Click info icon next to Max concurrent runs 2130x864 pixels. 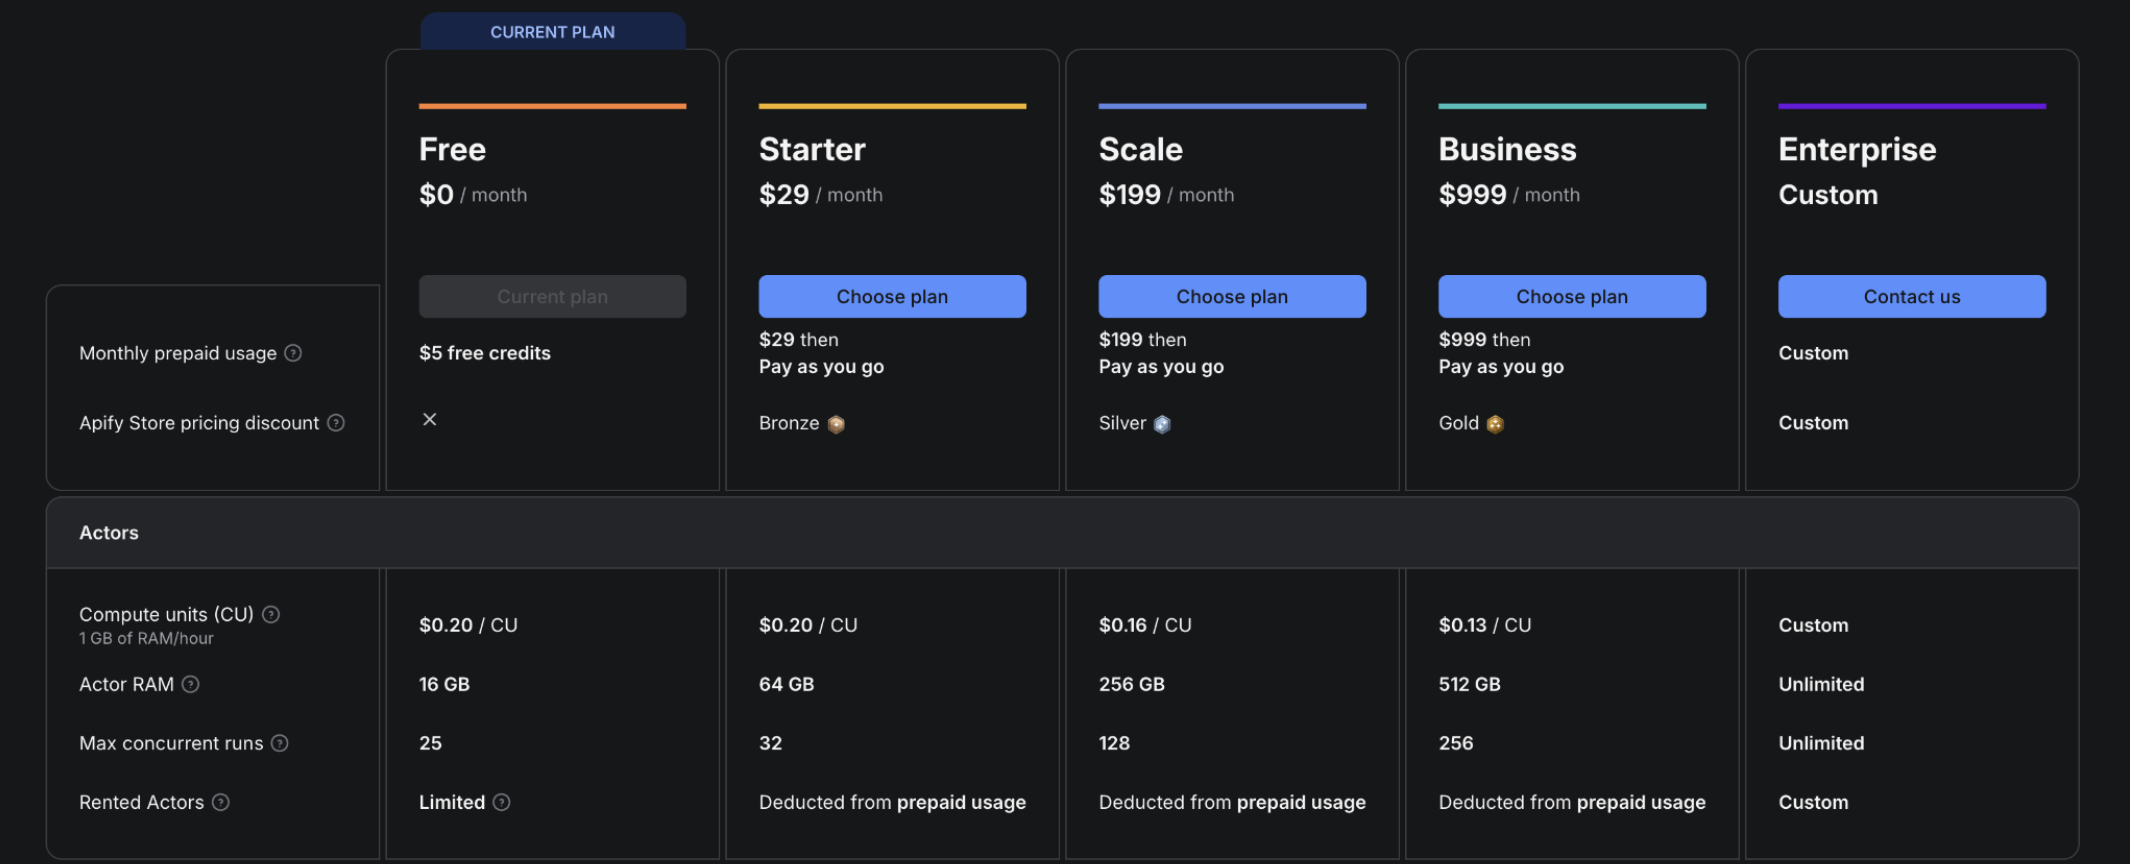(x=280, y=743)
